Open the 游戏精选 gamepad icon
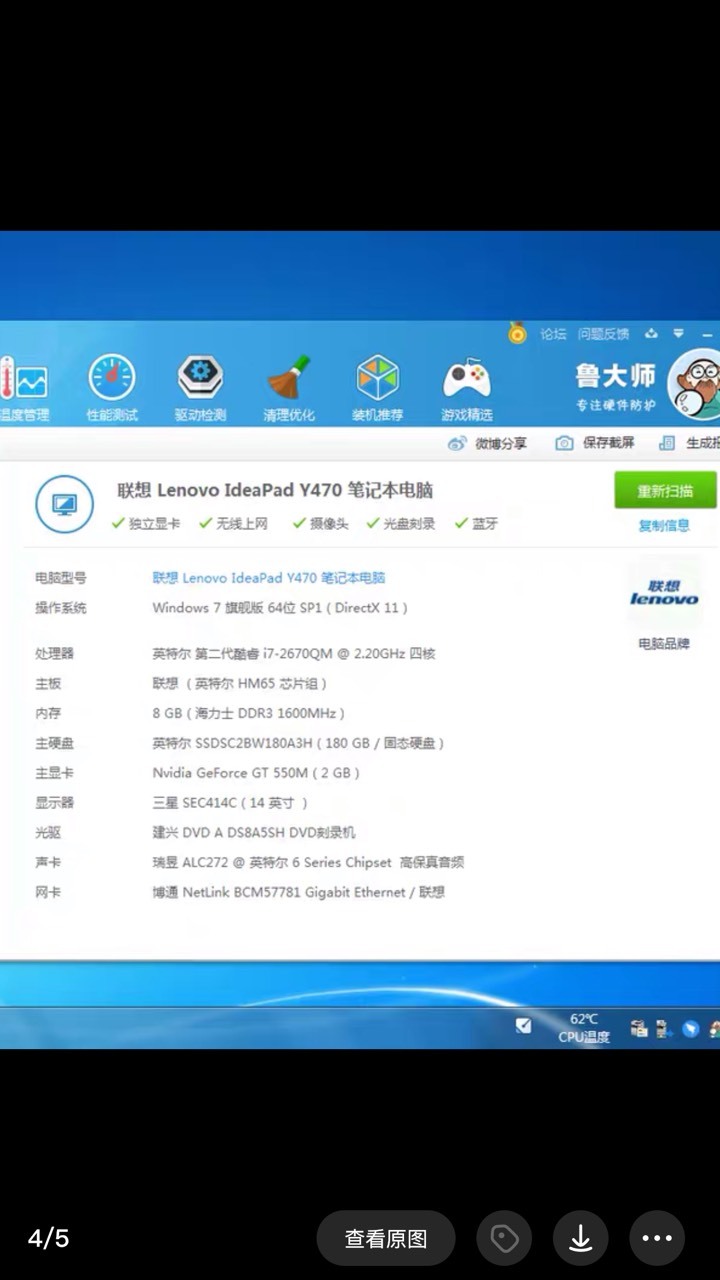This screenshot has width=720, height=1280. click(467, 390)
